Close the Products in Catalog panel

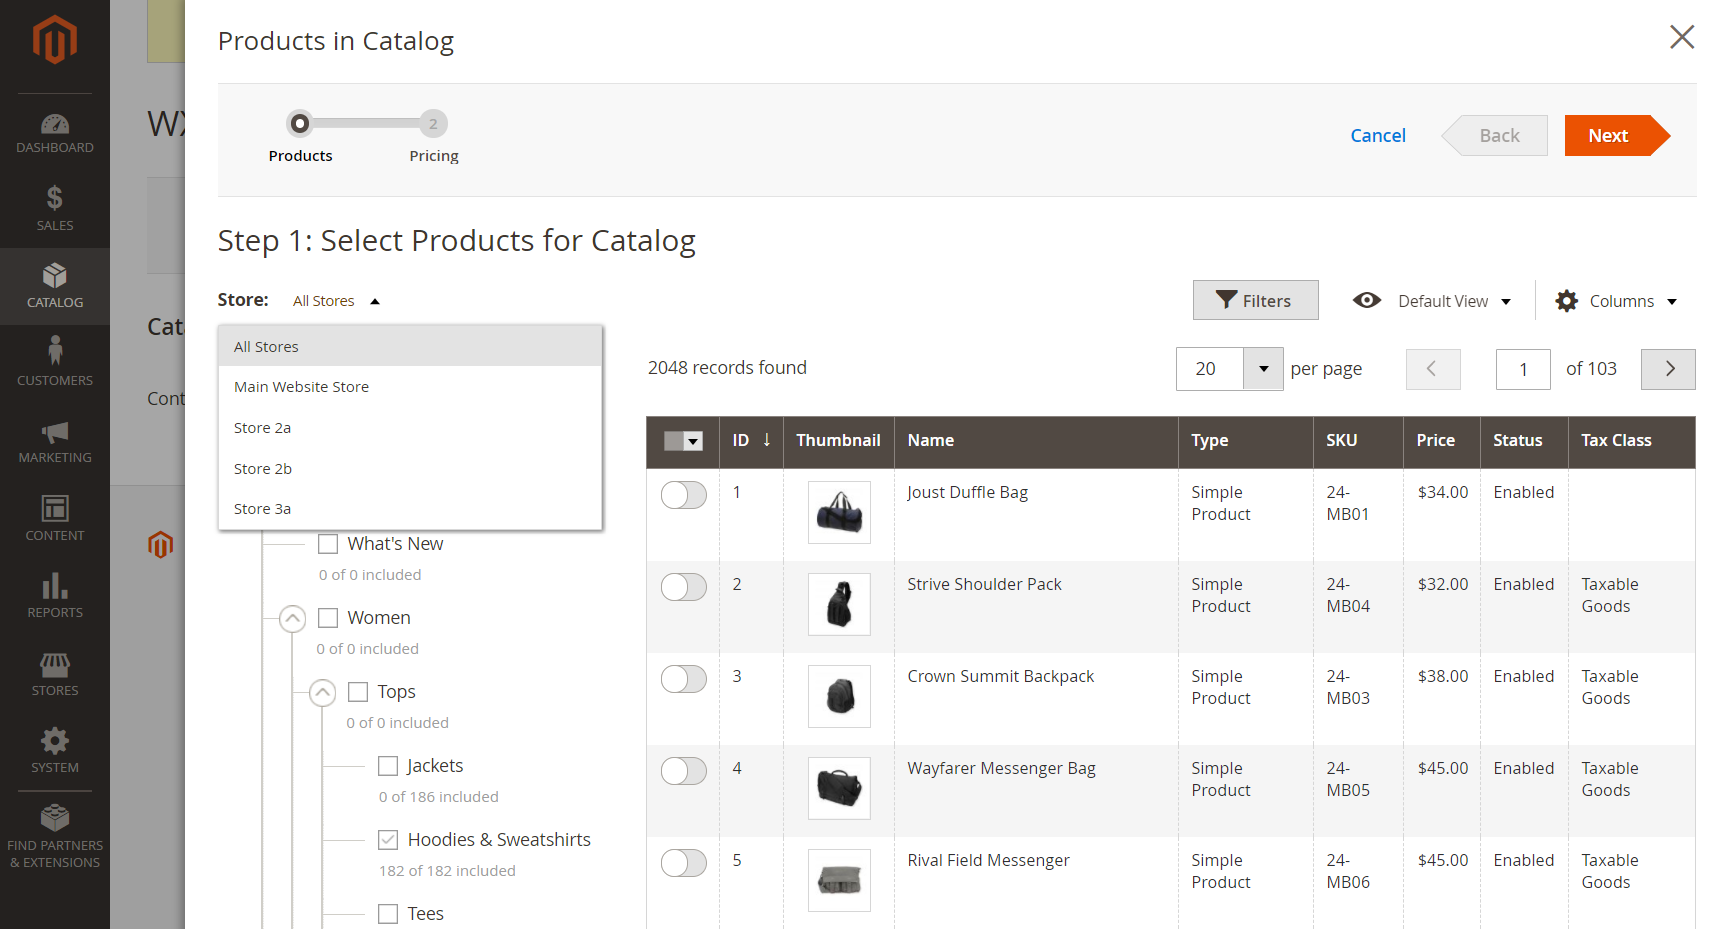pyautogui.click(x=1682, y=37)
